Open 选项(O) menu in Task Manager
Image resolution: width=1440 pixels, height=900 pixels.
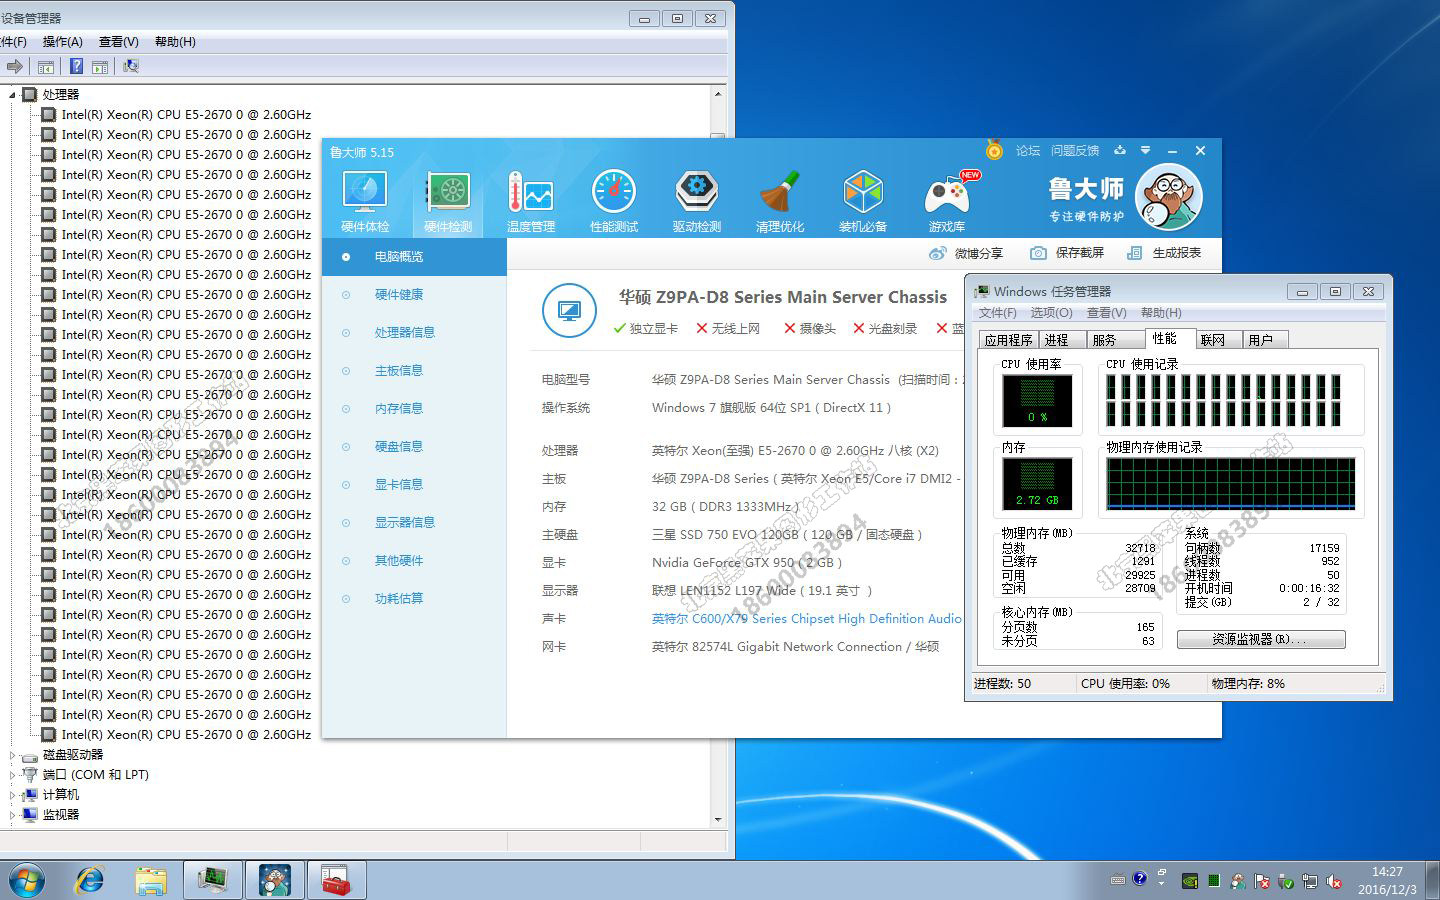click(x=1051, y=313)
